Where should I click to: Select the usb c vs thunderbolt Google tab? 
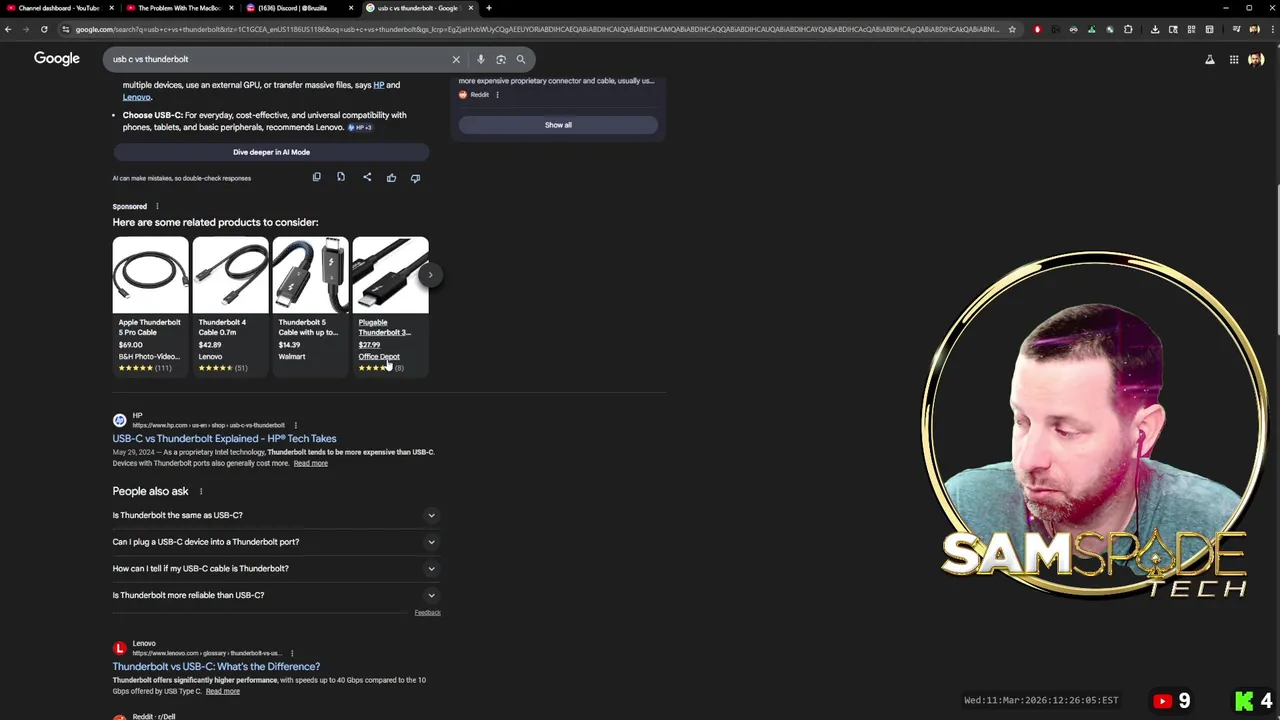click(x=418, y=8)
